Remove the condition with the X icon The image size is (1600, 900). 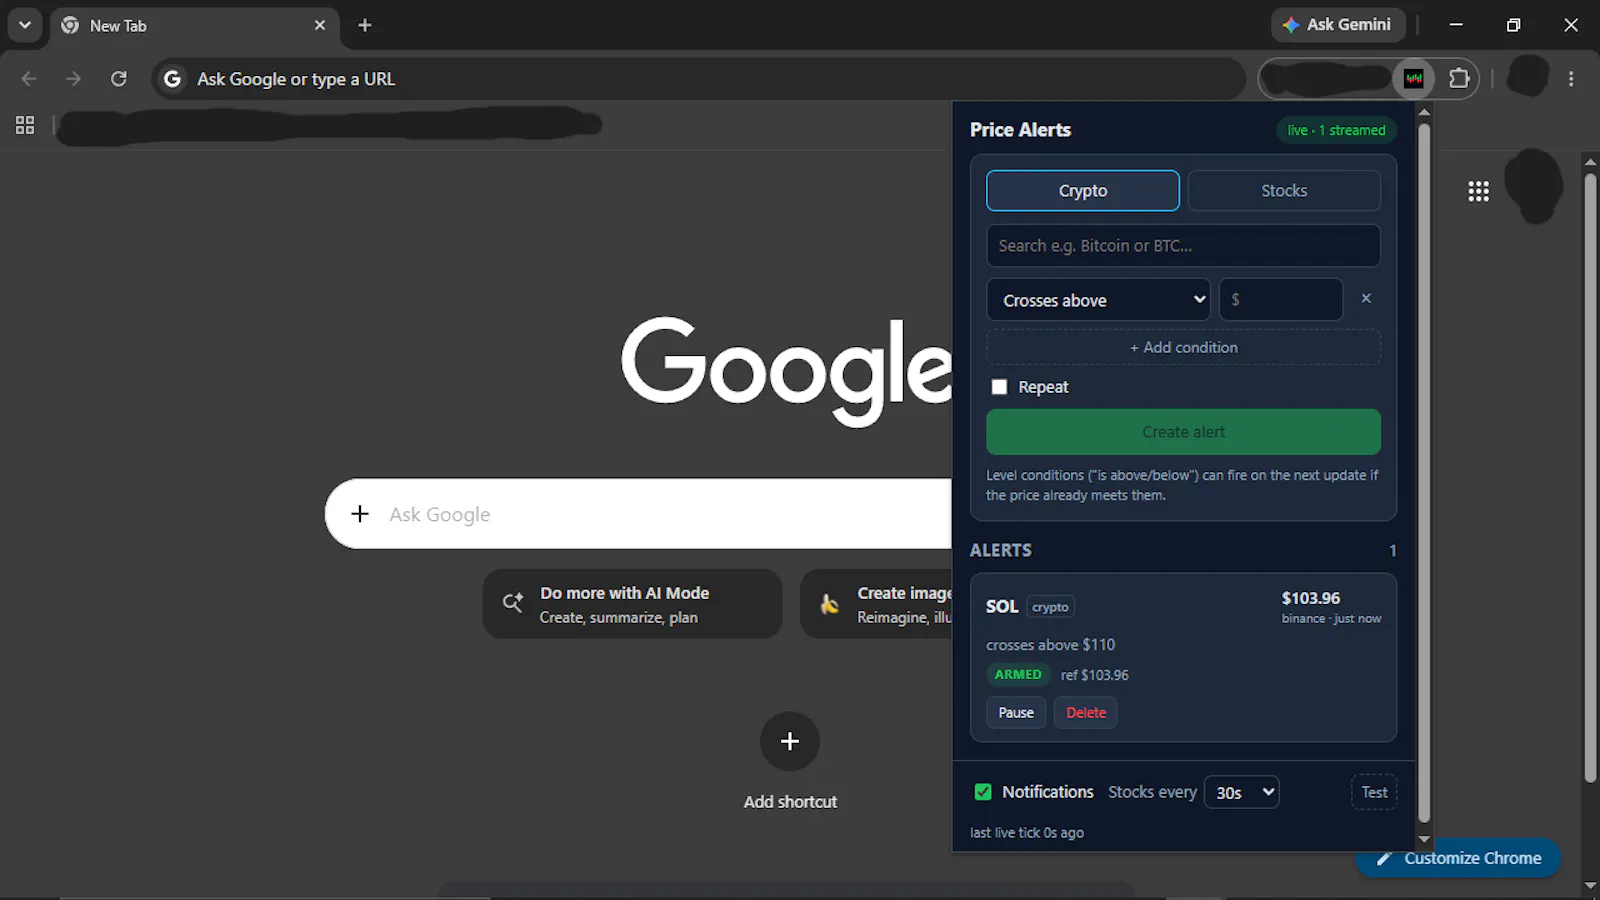tap(1366, 298)
